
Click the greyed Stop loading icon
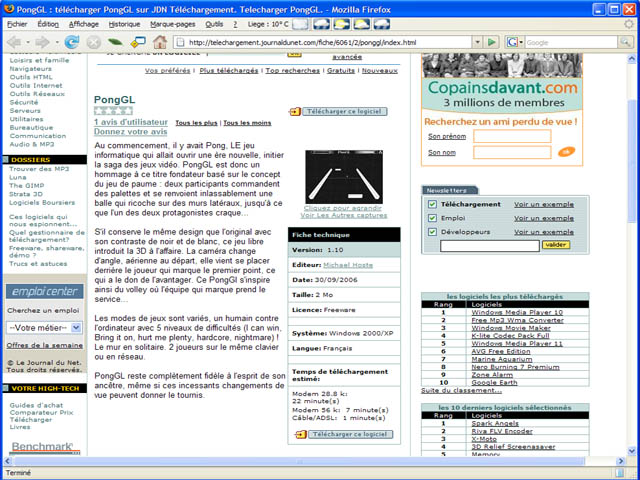coord(93,42)
